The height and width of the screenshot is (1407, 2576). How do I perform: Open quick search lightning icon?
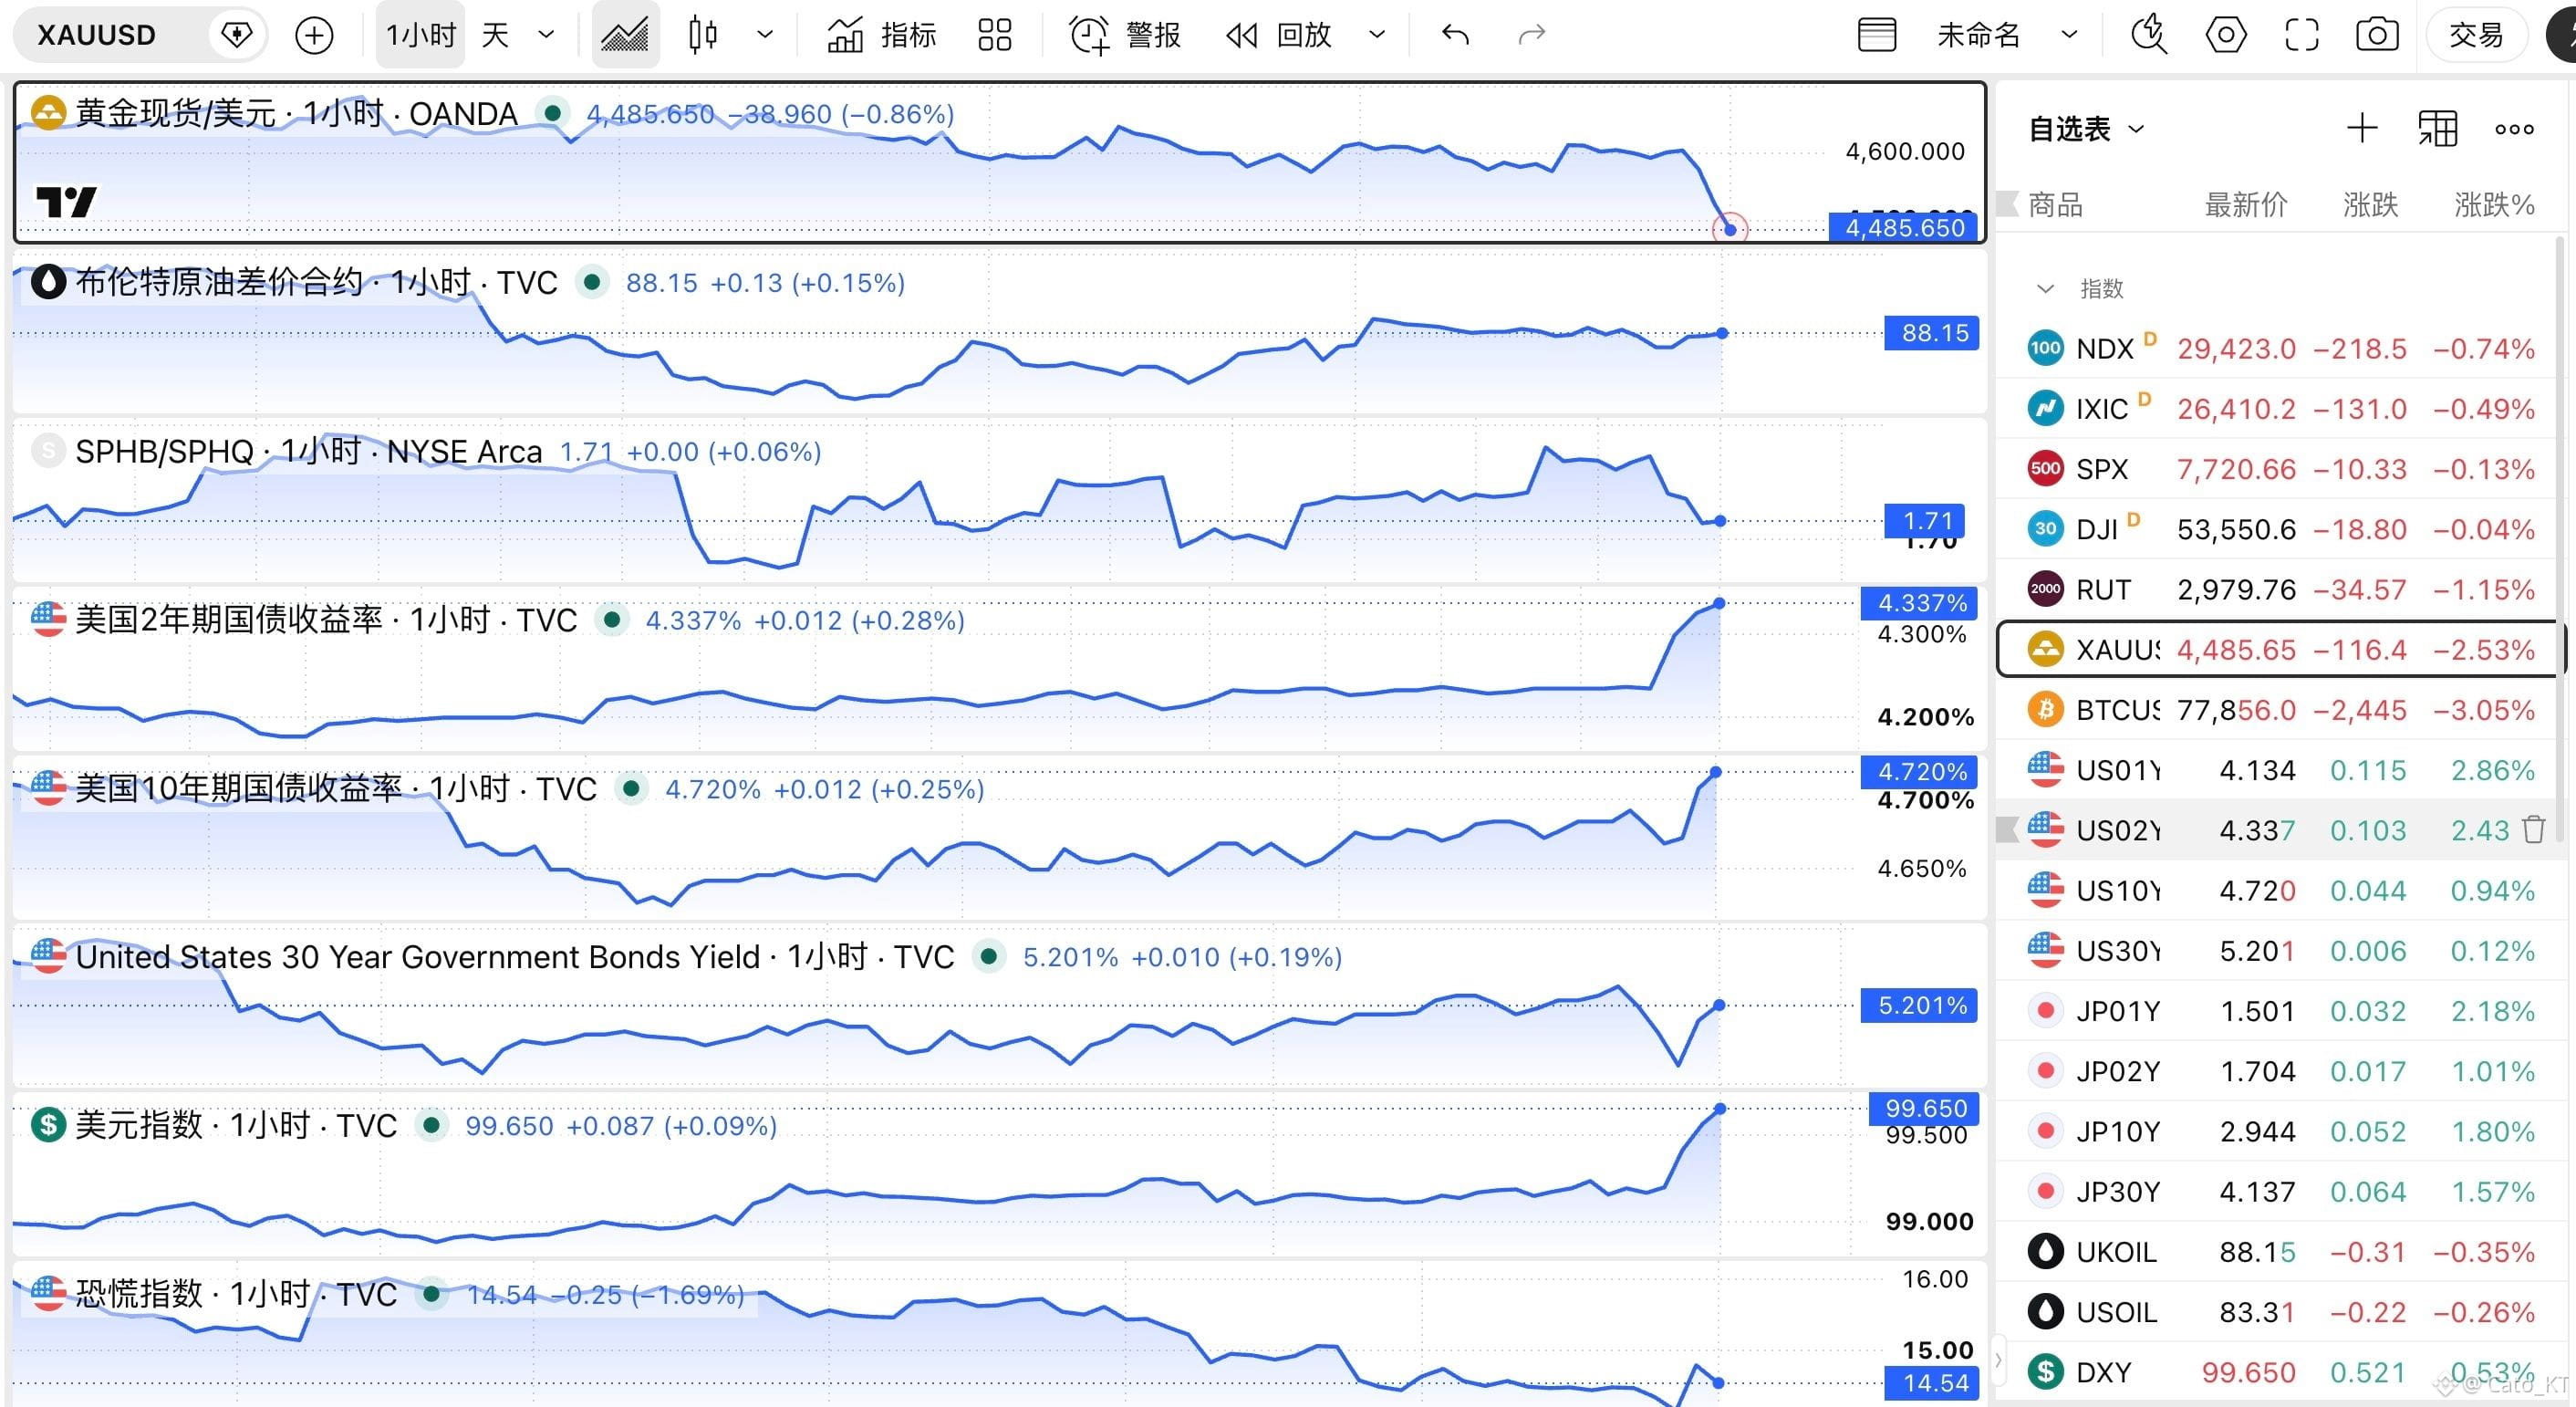pos(2149,35)
